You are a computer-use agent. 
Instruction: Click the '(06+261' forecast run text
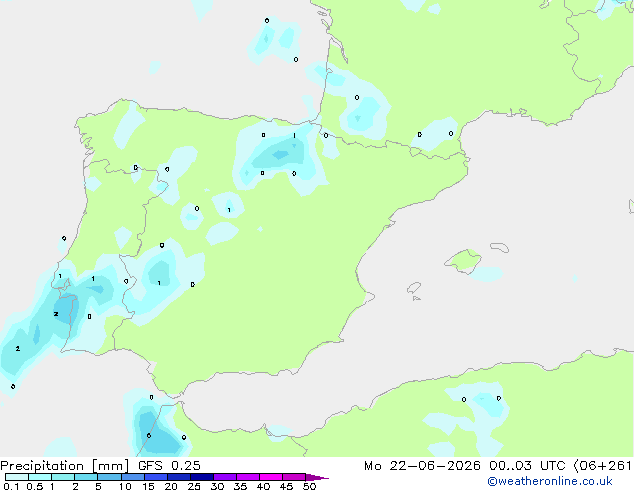pos(603,466)
